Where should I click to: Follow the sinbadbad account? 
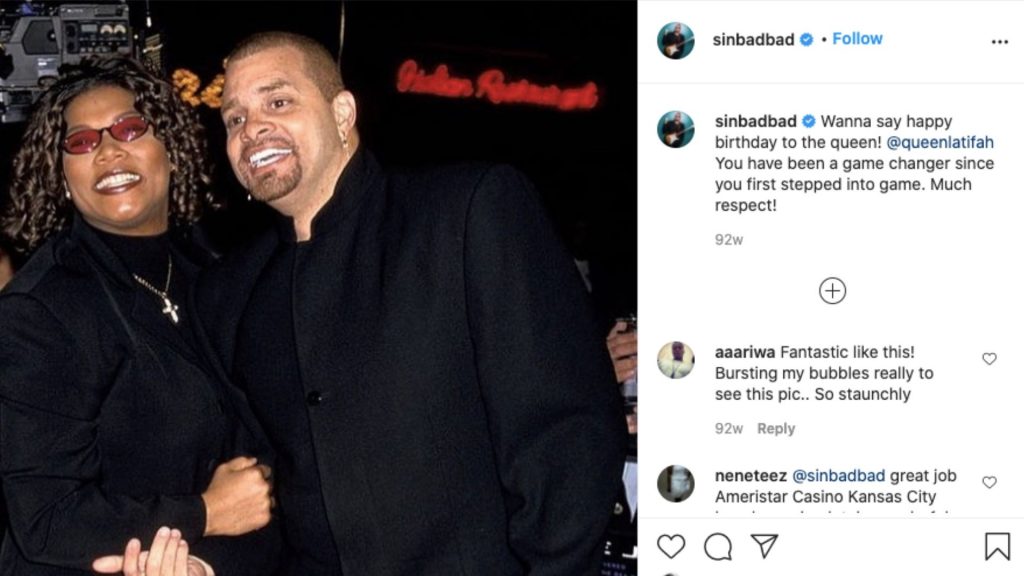click(x=857, y=39)
